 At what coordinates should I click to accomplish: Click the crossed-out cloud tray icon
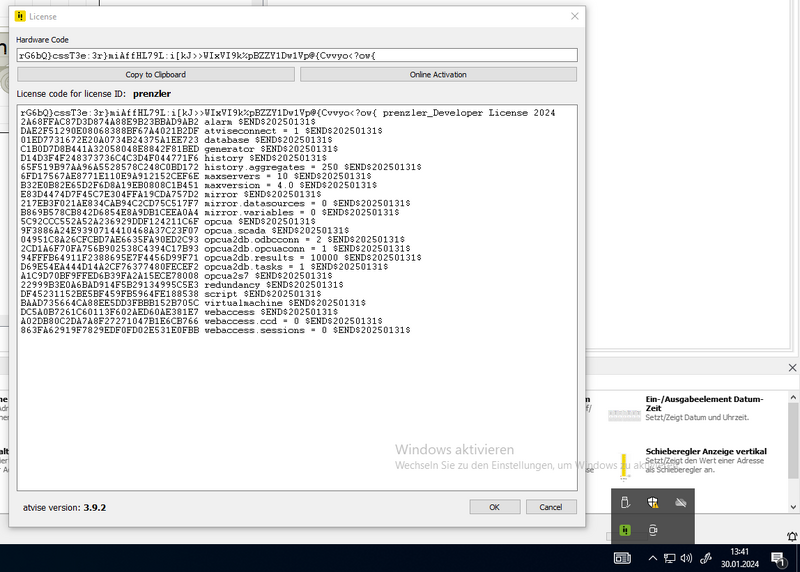(680, 502)
